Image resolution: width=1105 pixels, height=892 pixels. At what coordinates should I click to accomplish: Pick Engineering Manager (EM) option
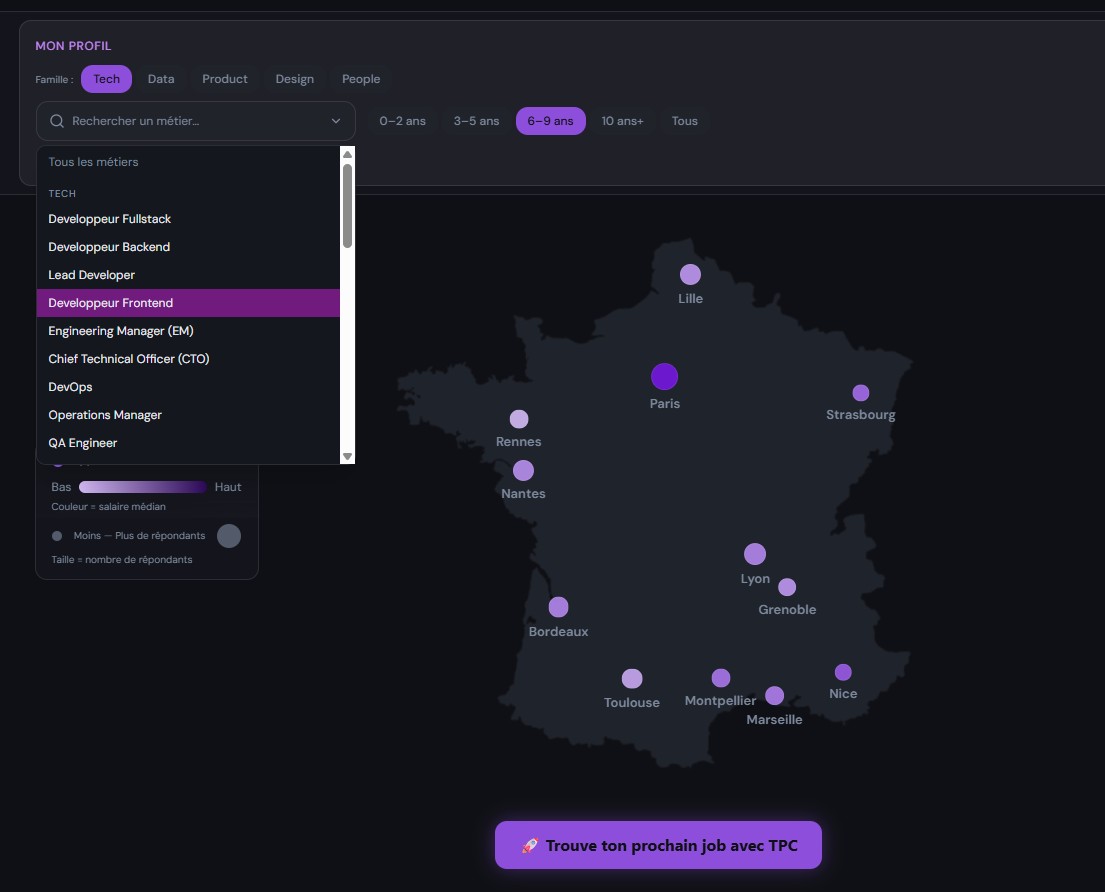click(188, 331)
